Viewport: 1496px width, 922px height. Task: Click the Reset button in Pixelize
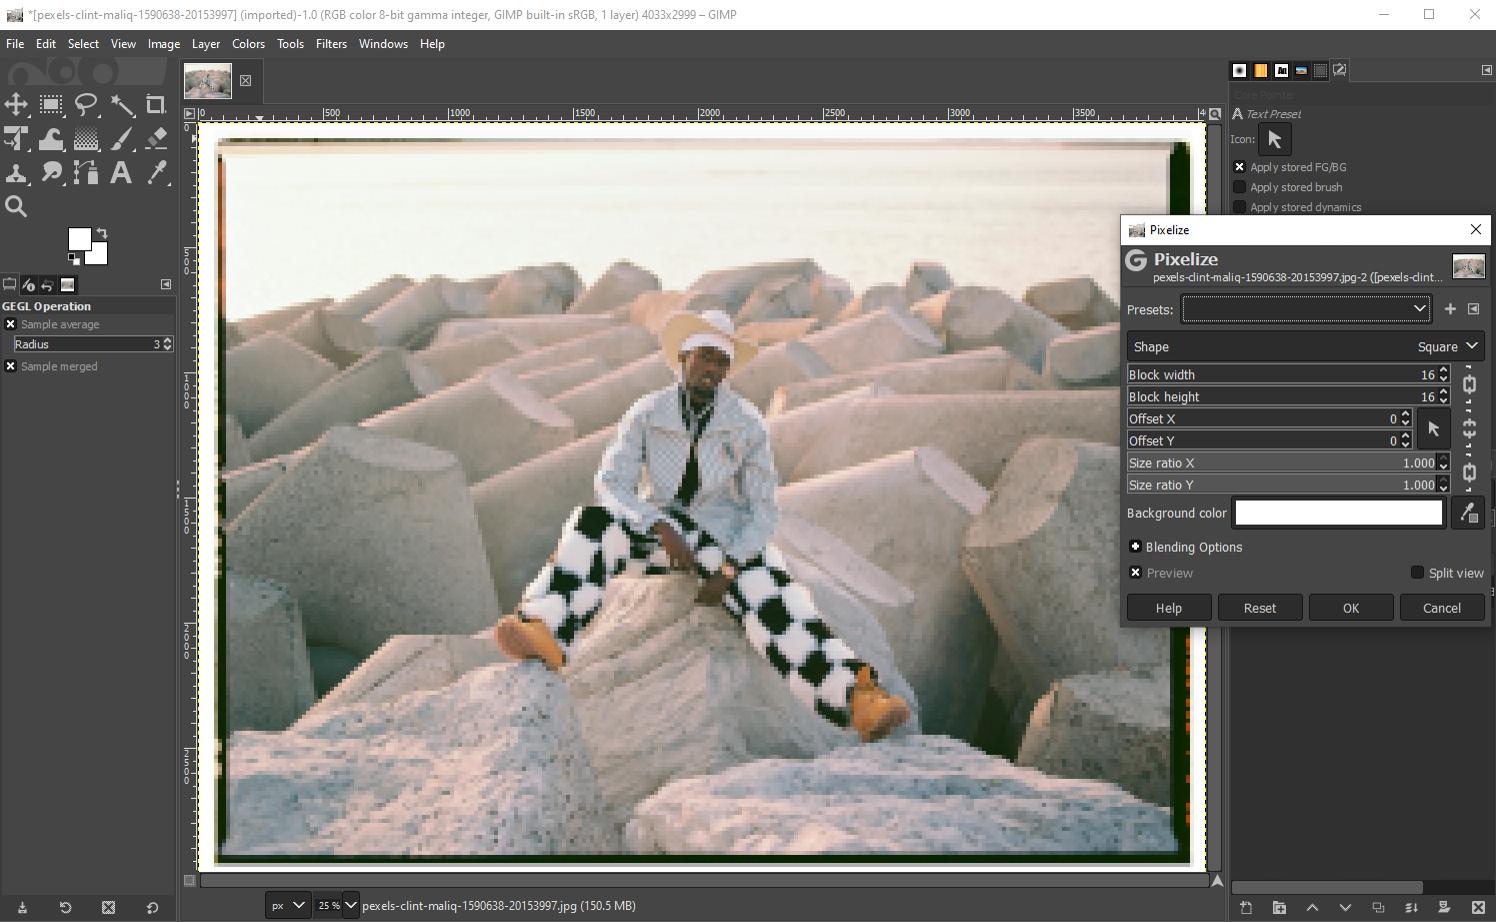coord(1260,607)
